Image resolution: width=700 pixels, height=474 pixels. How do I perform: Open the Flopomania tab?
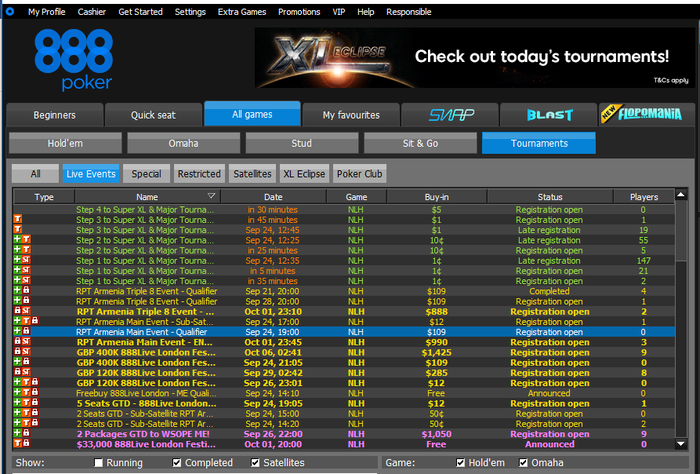(647, 115)
